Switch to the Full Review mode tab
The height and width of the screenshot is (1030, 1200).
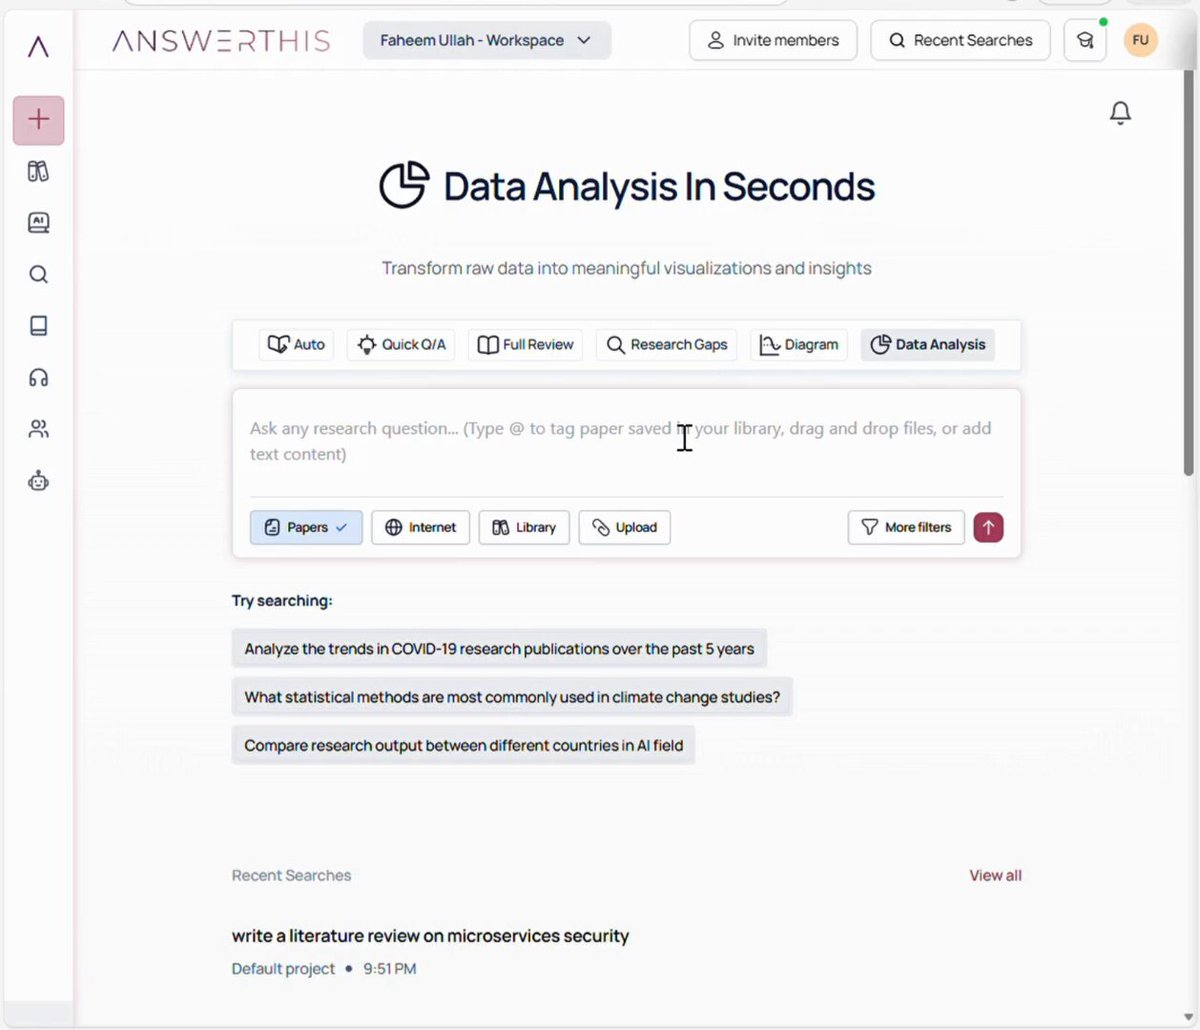(526, 344)
